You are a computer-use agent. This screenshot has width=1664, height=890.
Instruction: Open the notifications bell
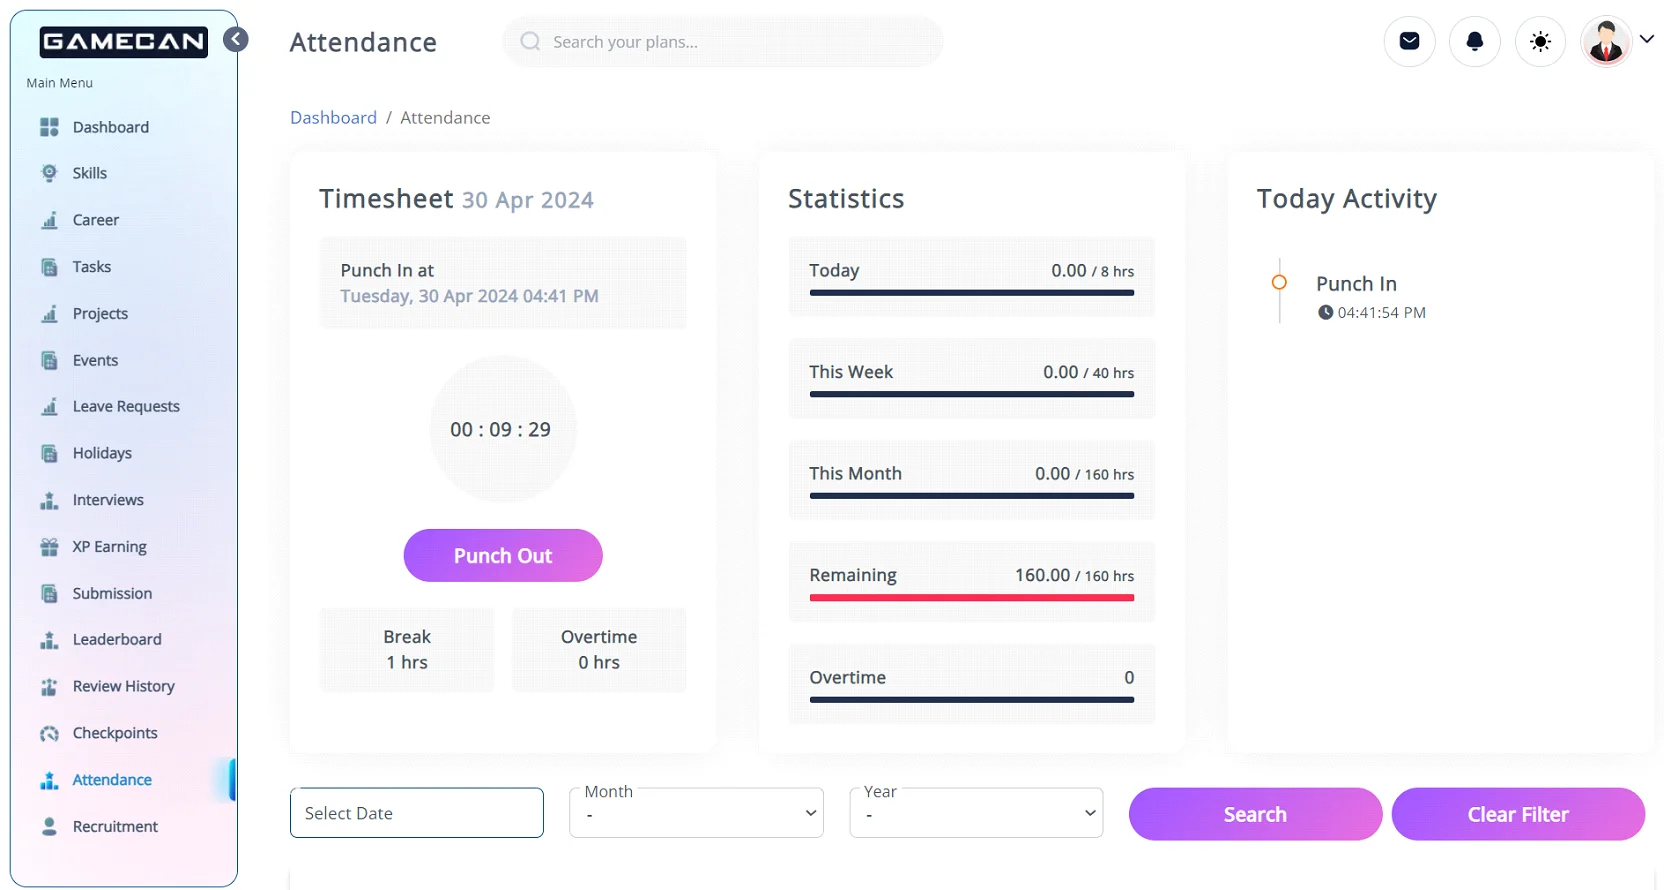coord(1475,41)
